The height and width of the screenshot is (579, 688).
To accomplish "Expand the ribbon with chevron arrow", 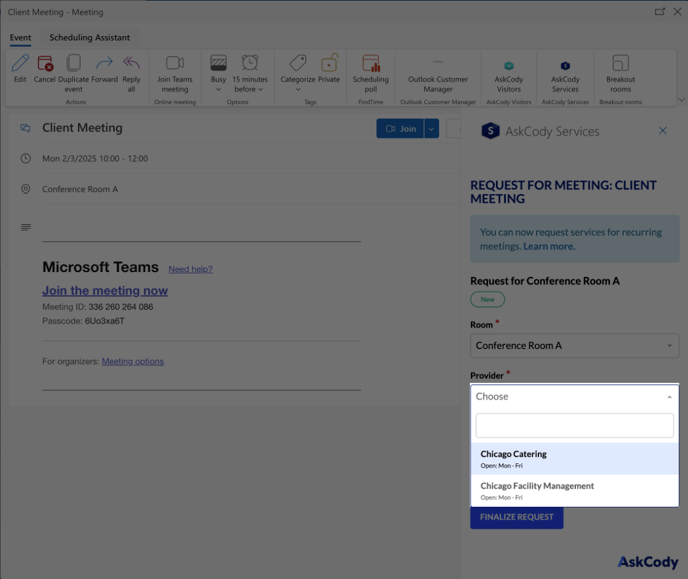I will coord(681,100).
